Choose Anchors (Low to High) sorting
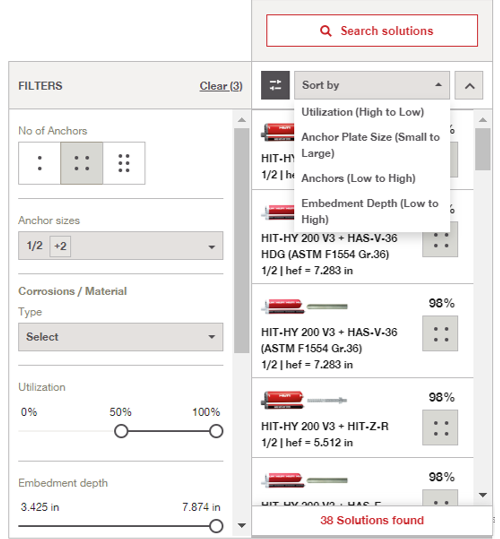The width and height of the screenshot is (500, 539). 358,178
